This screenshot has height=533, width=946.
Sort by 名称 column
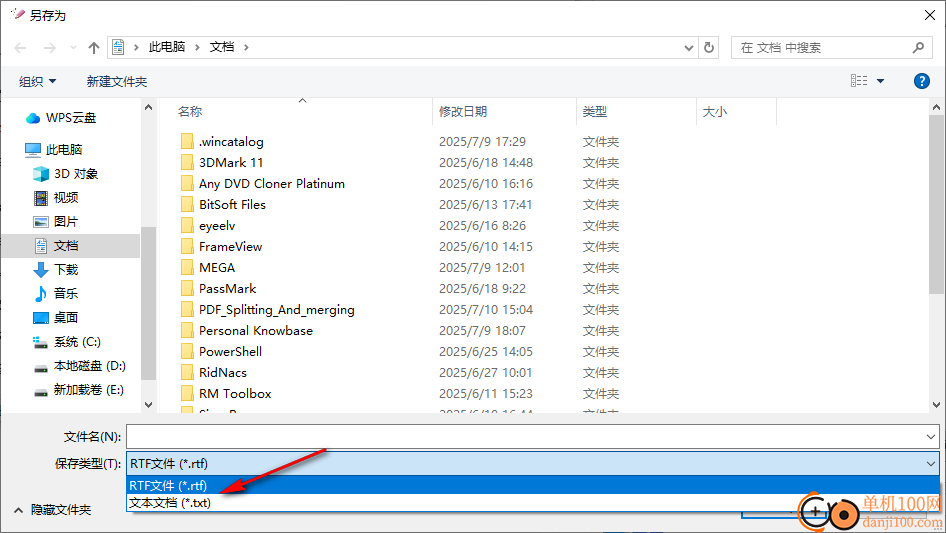190,112
